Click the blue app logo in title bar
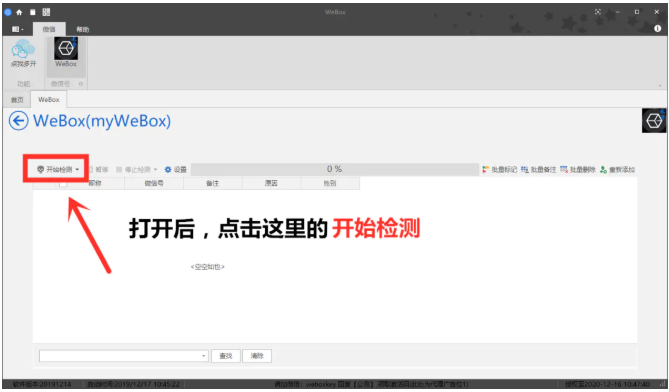 7,12
